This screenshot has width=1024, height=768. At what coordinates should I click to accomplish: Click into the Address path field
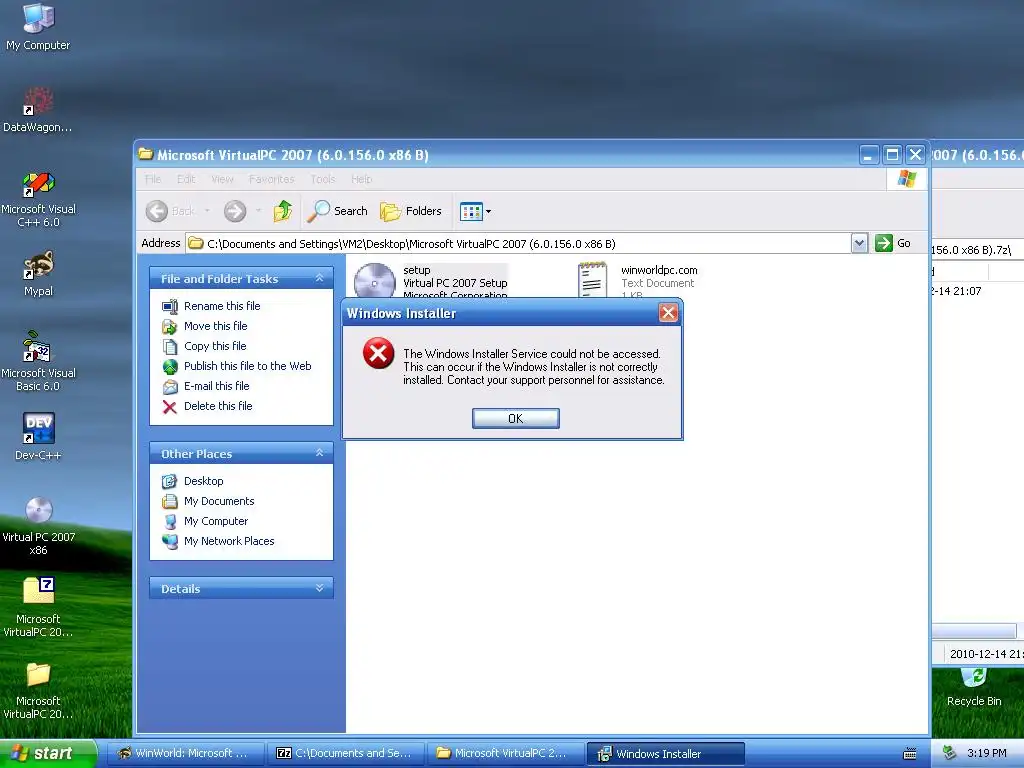519,244
